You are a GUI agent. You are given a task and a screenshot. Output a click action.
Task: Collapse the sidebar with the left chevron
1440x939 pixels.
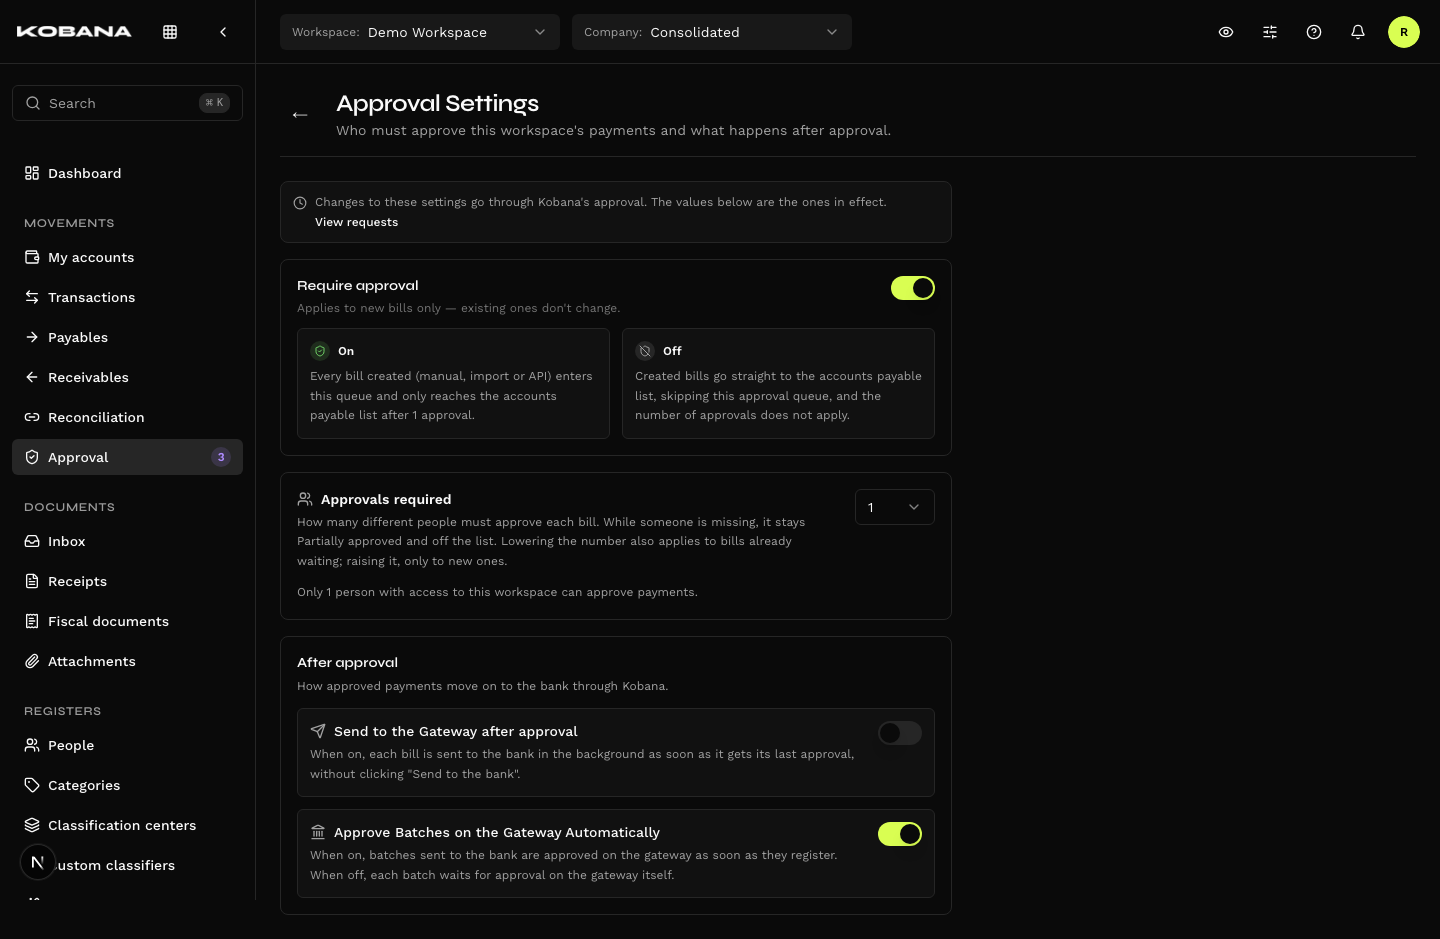[223, 32]
